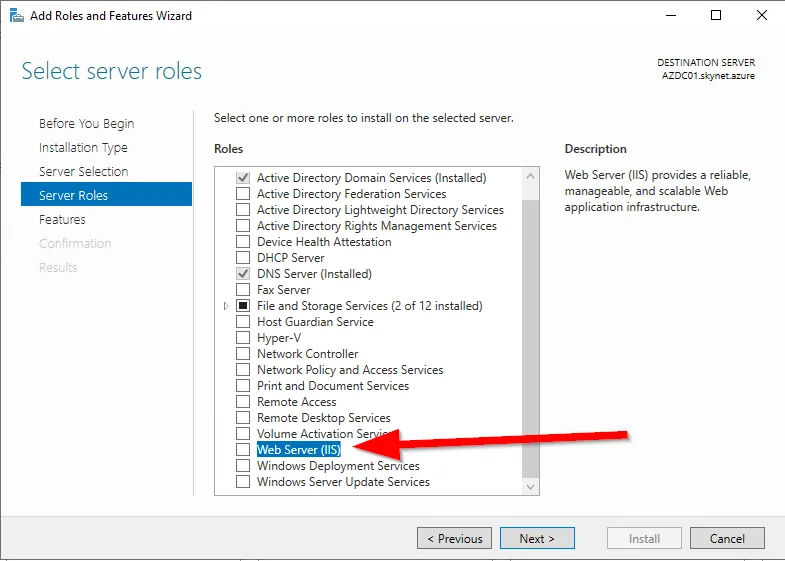The height and width of the screenshot is (561, 785).
Task: Select the Server Roles step
Action: pos(106,195)
